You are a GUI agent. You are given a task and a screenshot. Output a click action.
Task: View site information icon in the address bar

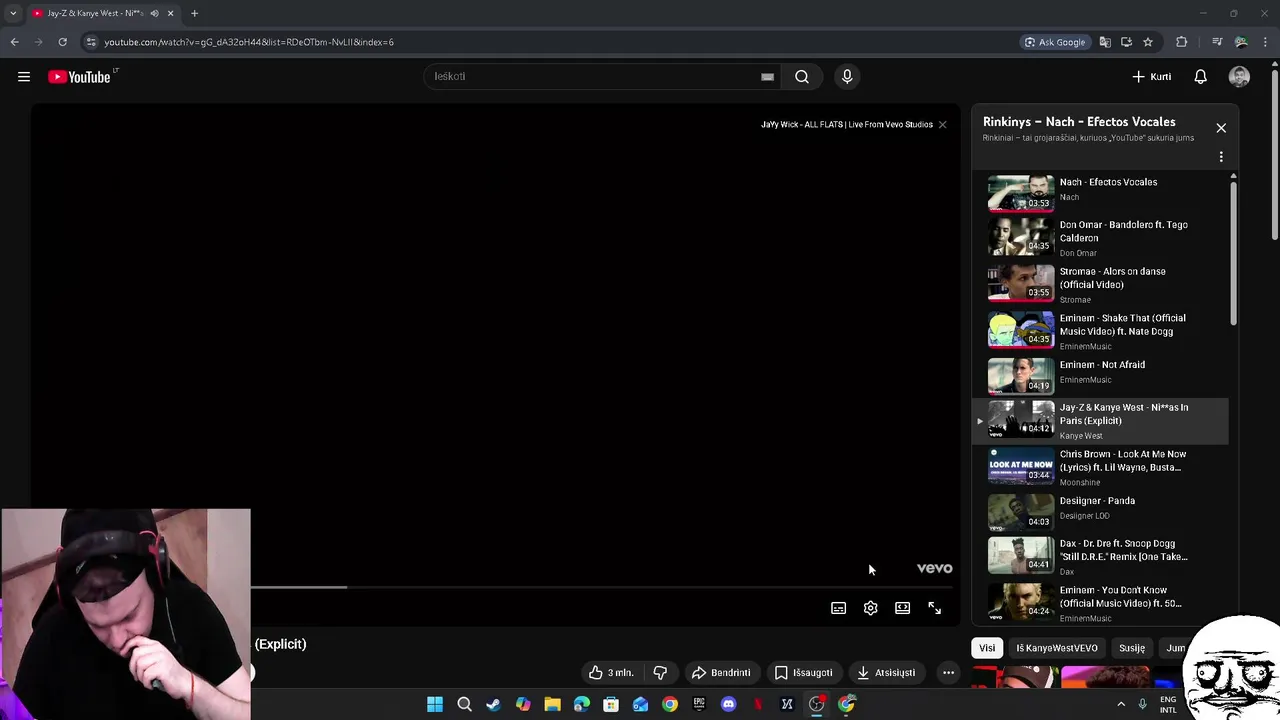point(91,42)
